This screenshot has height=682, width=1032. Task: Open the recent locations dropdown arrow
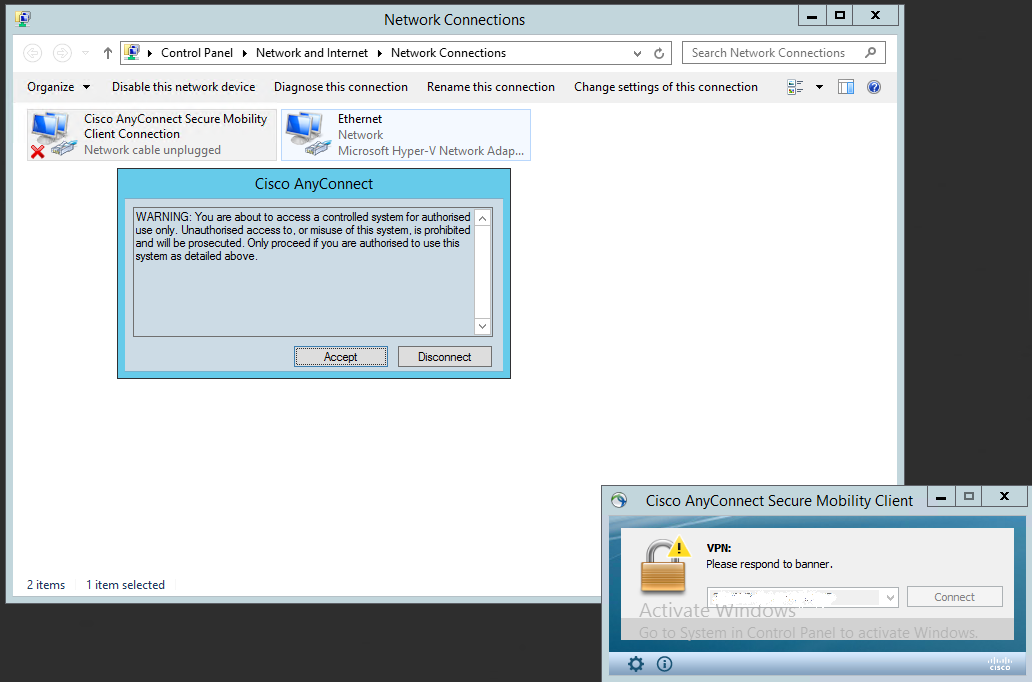(x=86, y=53)
